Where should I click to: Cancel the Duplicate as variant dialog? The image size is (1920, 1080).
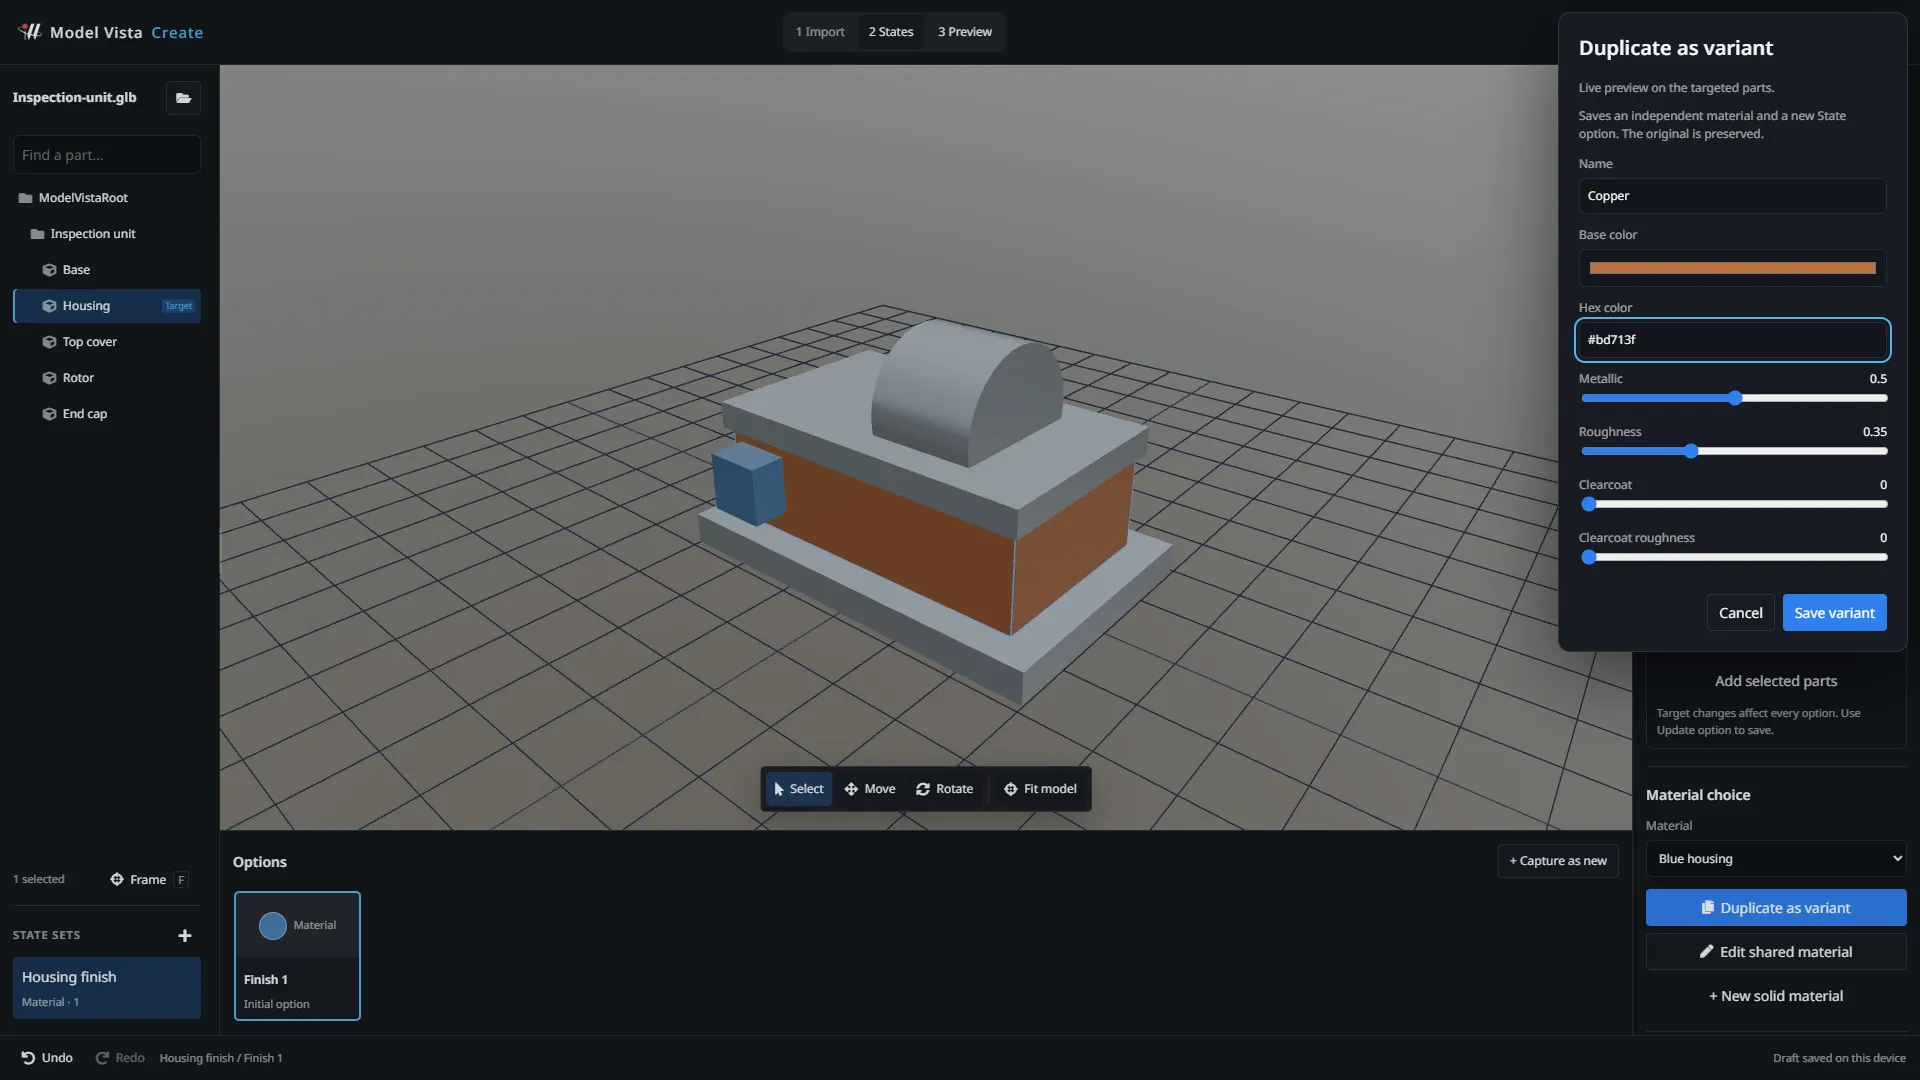[x=1740, y=613]
